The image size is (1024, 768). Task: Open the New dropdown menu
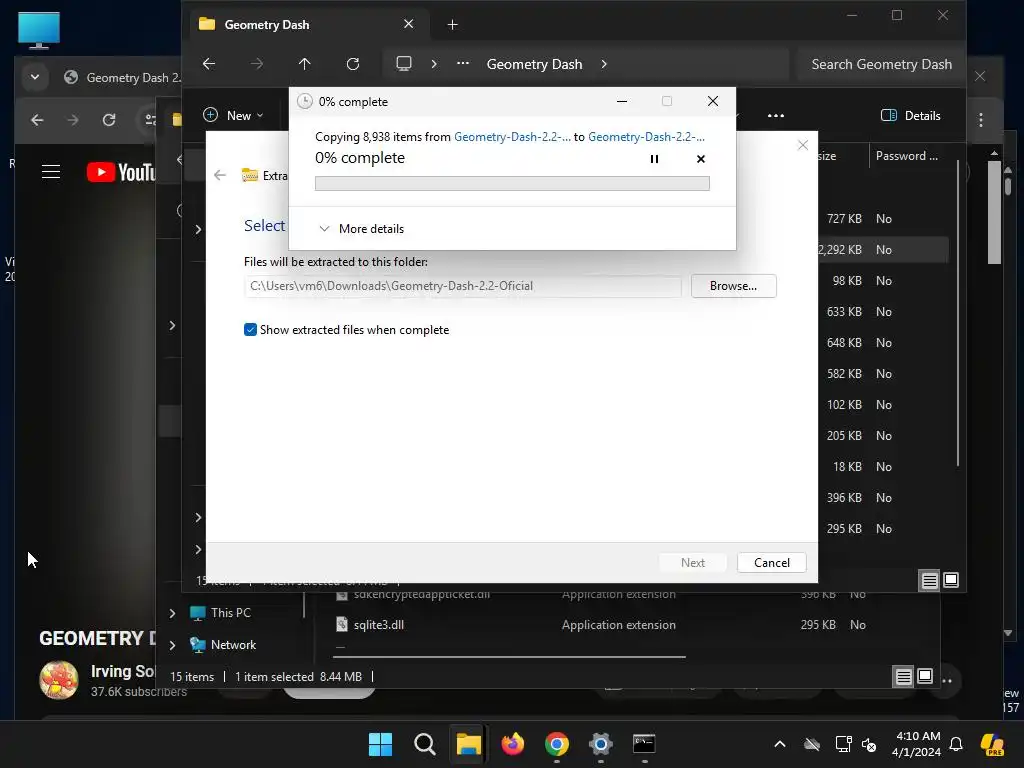(233, 116)
